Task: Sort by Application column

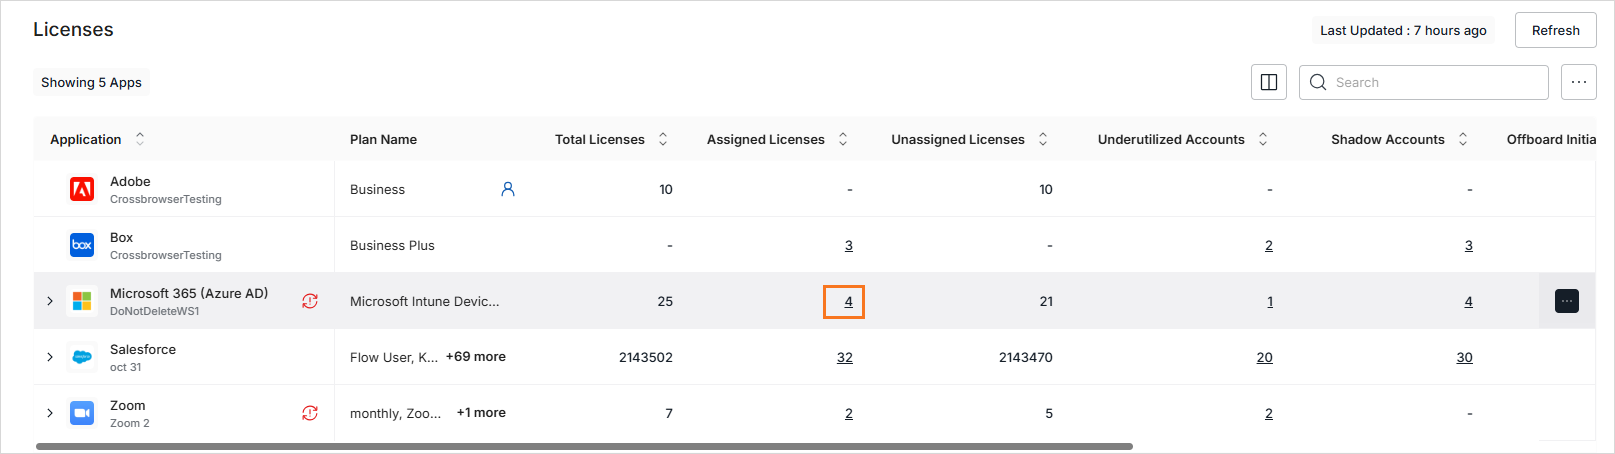Action: tap(140, 139)
